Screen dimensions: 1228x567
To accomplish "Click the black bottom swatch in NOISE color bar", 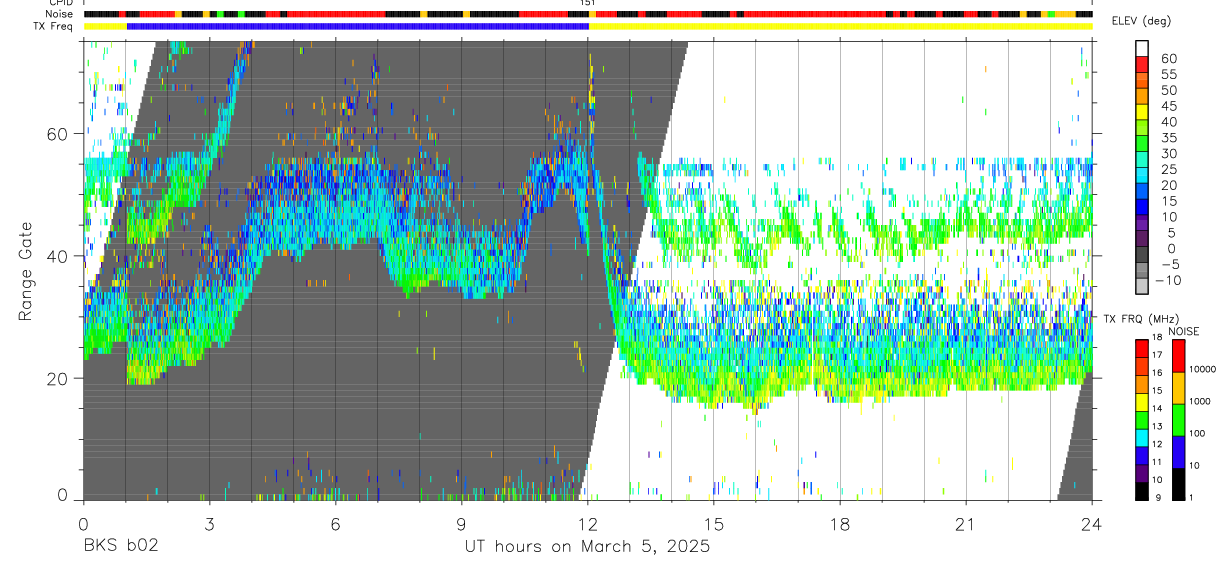I will click(x=1179, y=484).
